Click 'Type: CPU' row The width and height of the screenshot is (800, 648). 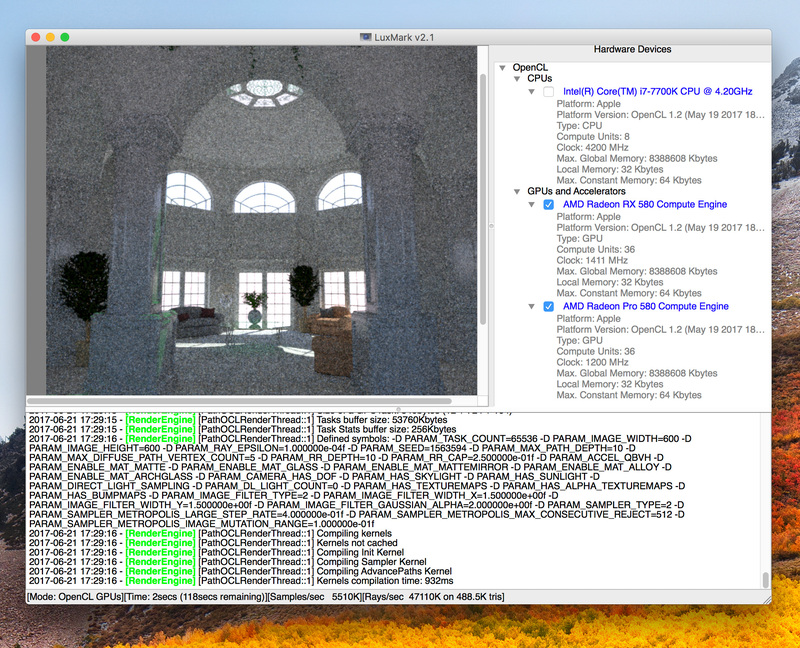[579, 126]
